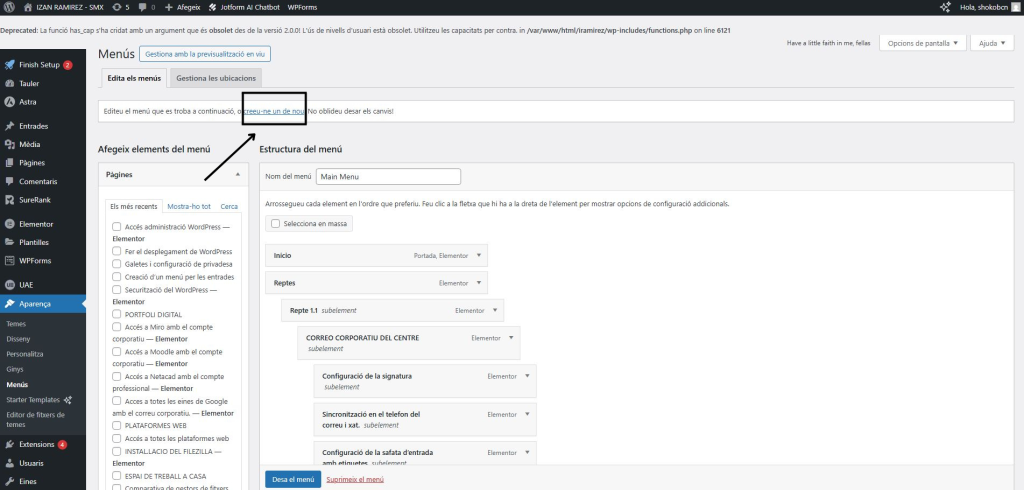Screen dimensions: 1024x490
Task: Tick the PLATAFORMES WEB page checkbox
Action: click(117, 425)
